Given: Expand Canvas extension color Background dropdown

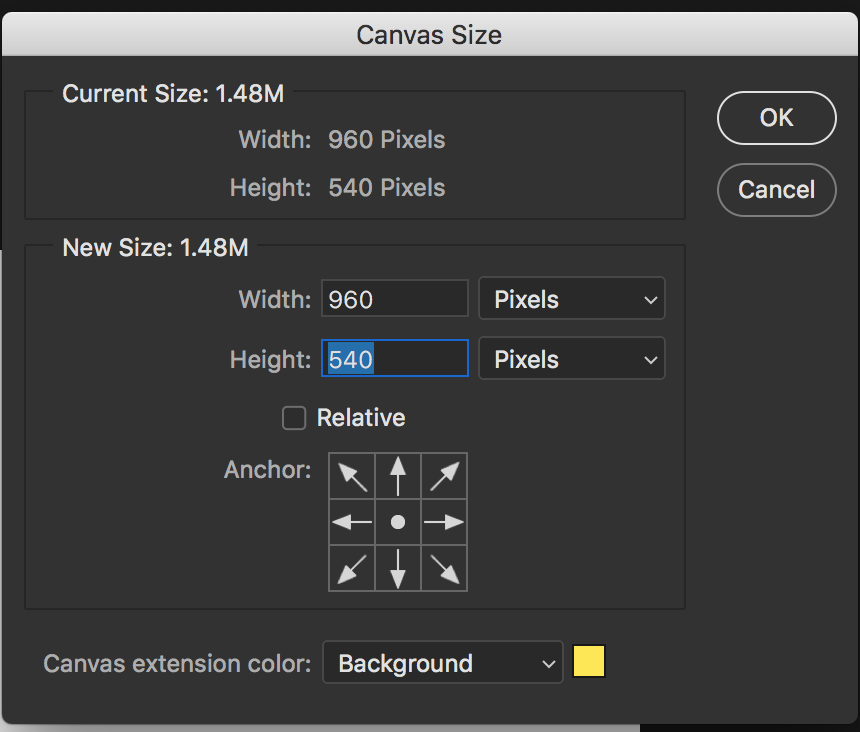Looking at the screenshot, I should click(x=443, y=662).
